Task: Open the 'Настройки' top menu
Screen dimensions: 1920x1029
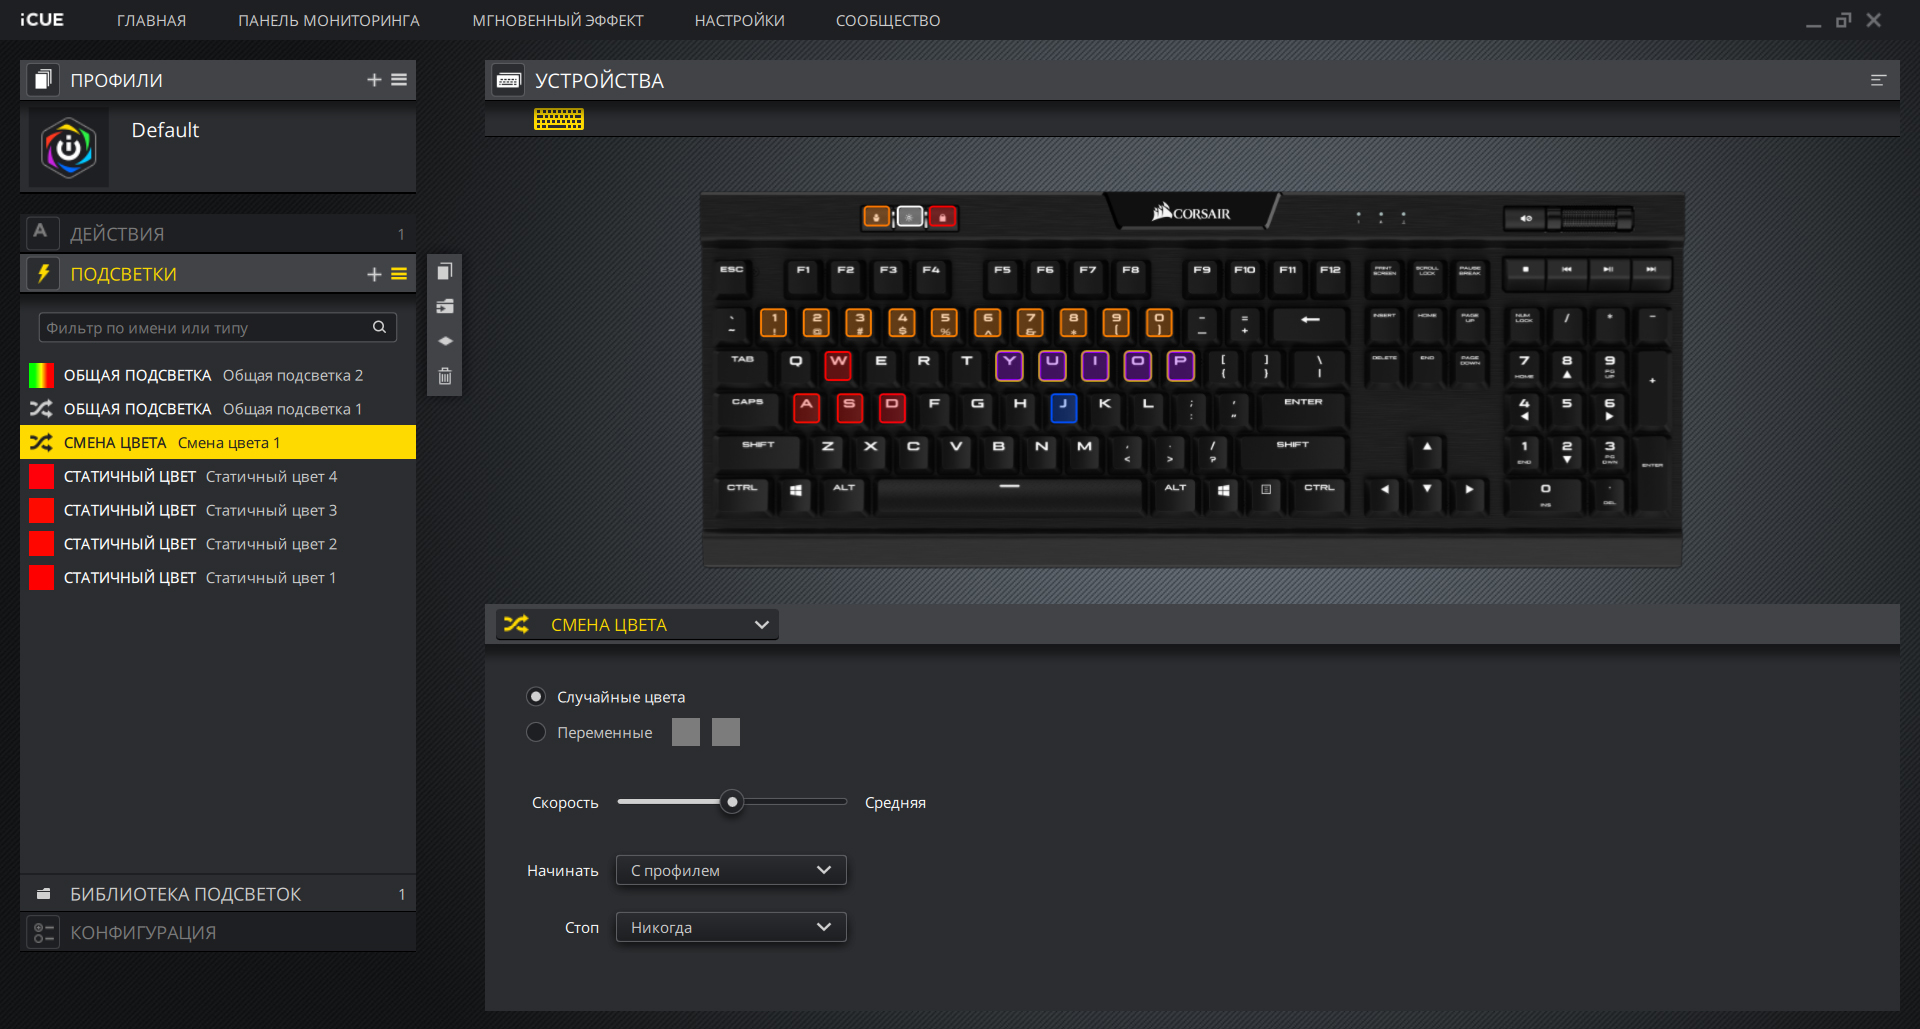Action: coord(739,21)
